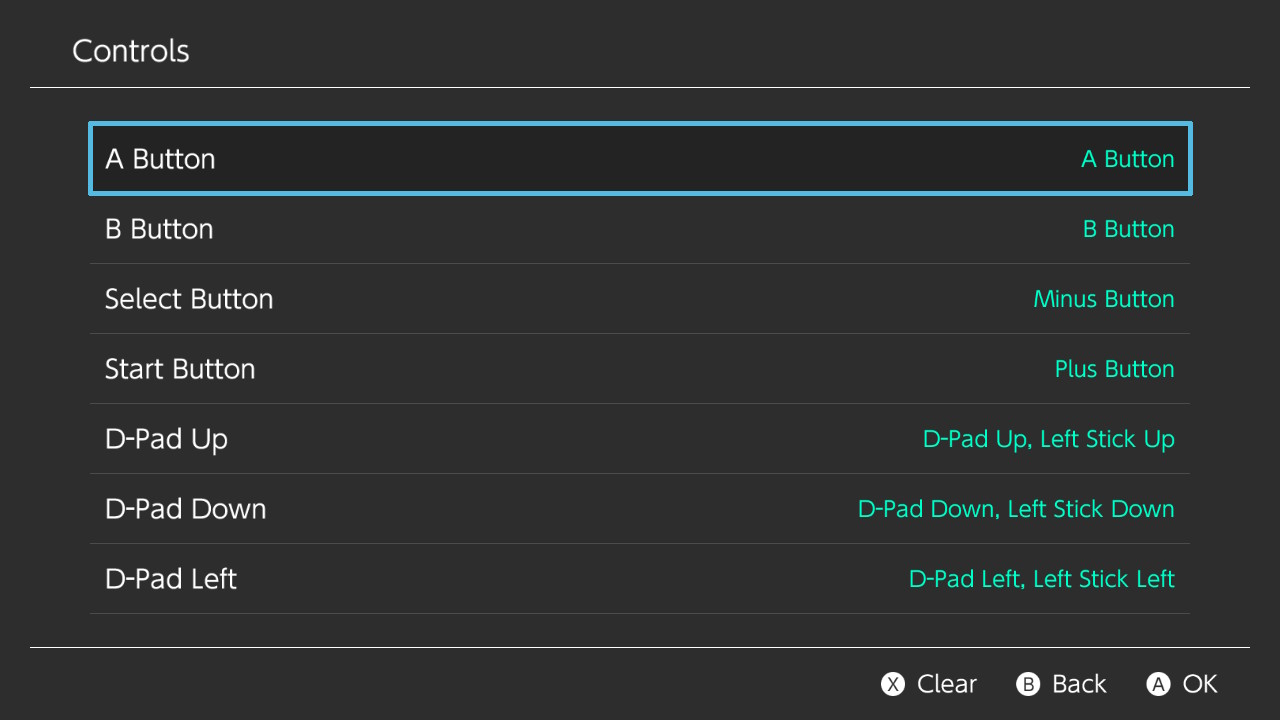Viewport: 1280px width, 720px height.
Task: Click the green 'B Button' assignment value
Action: (1129, 229)
